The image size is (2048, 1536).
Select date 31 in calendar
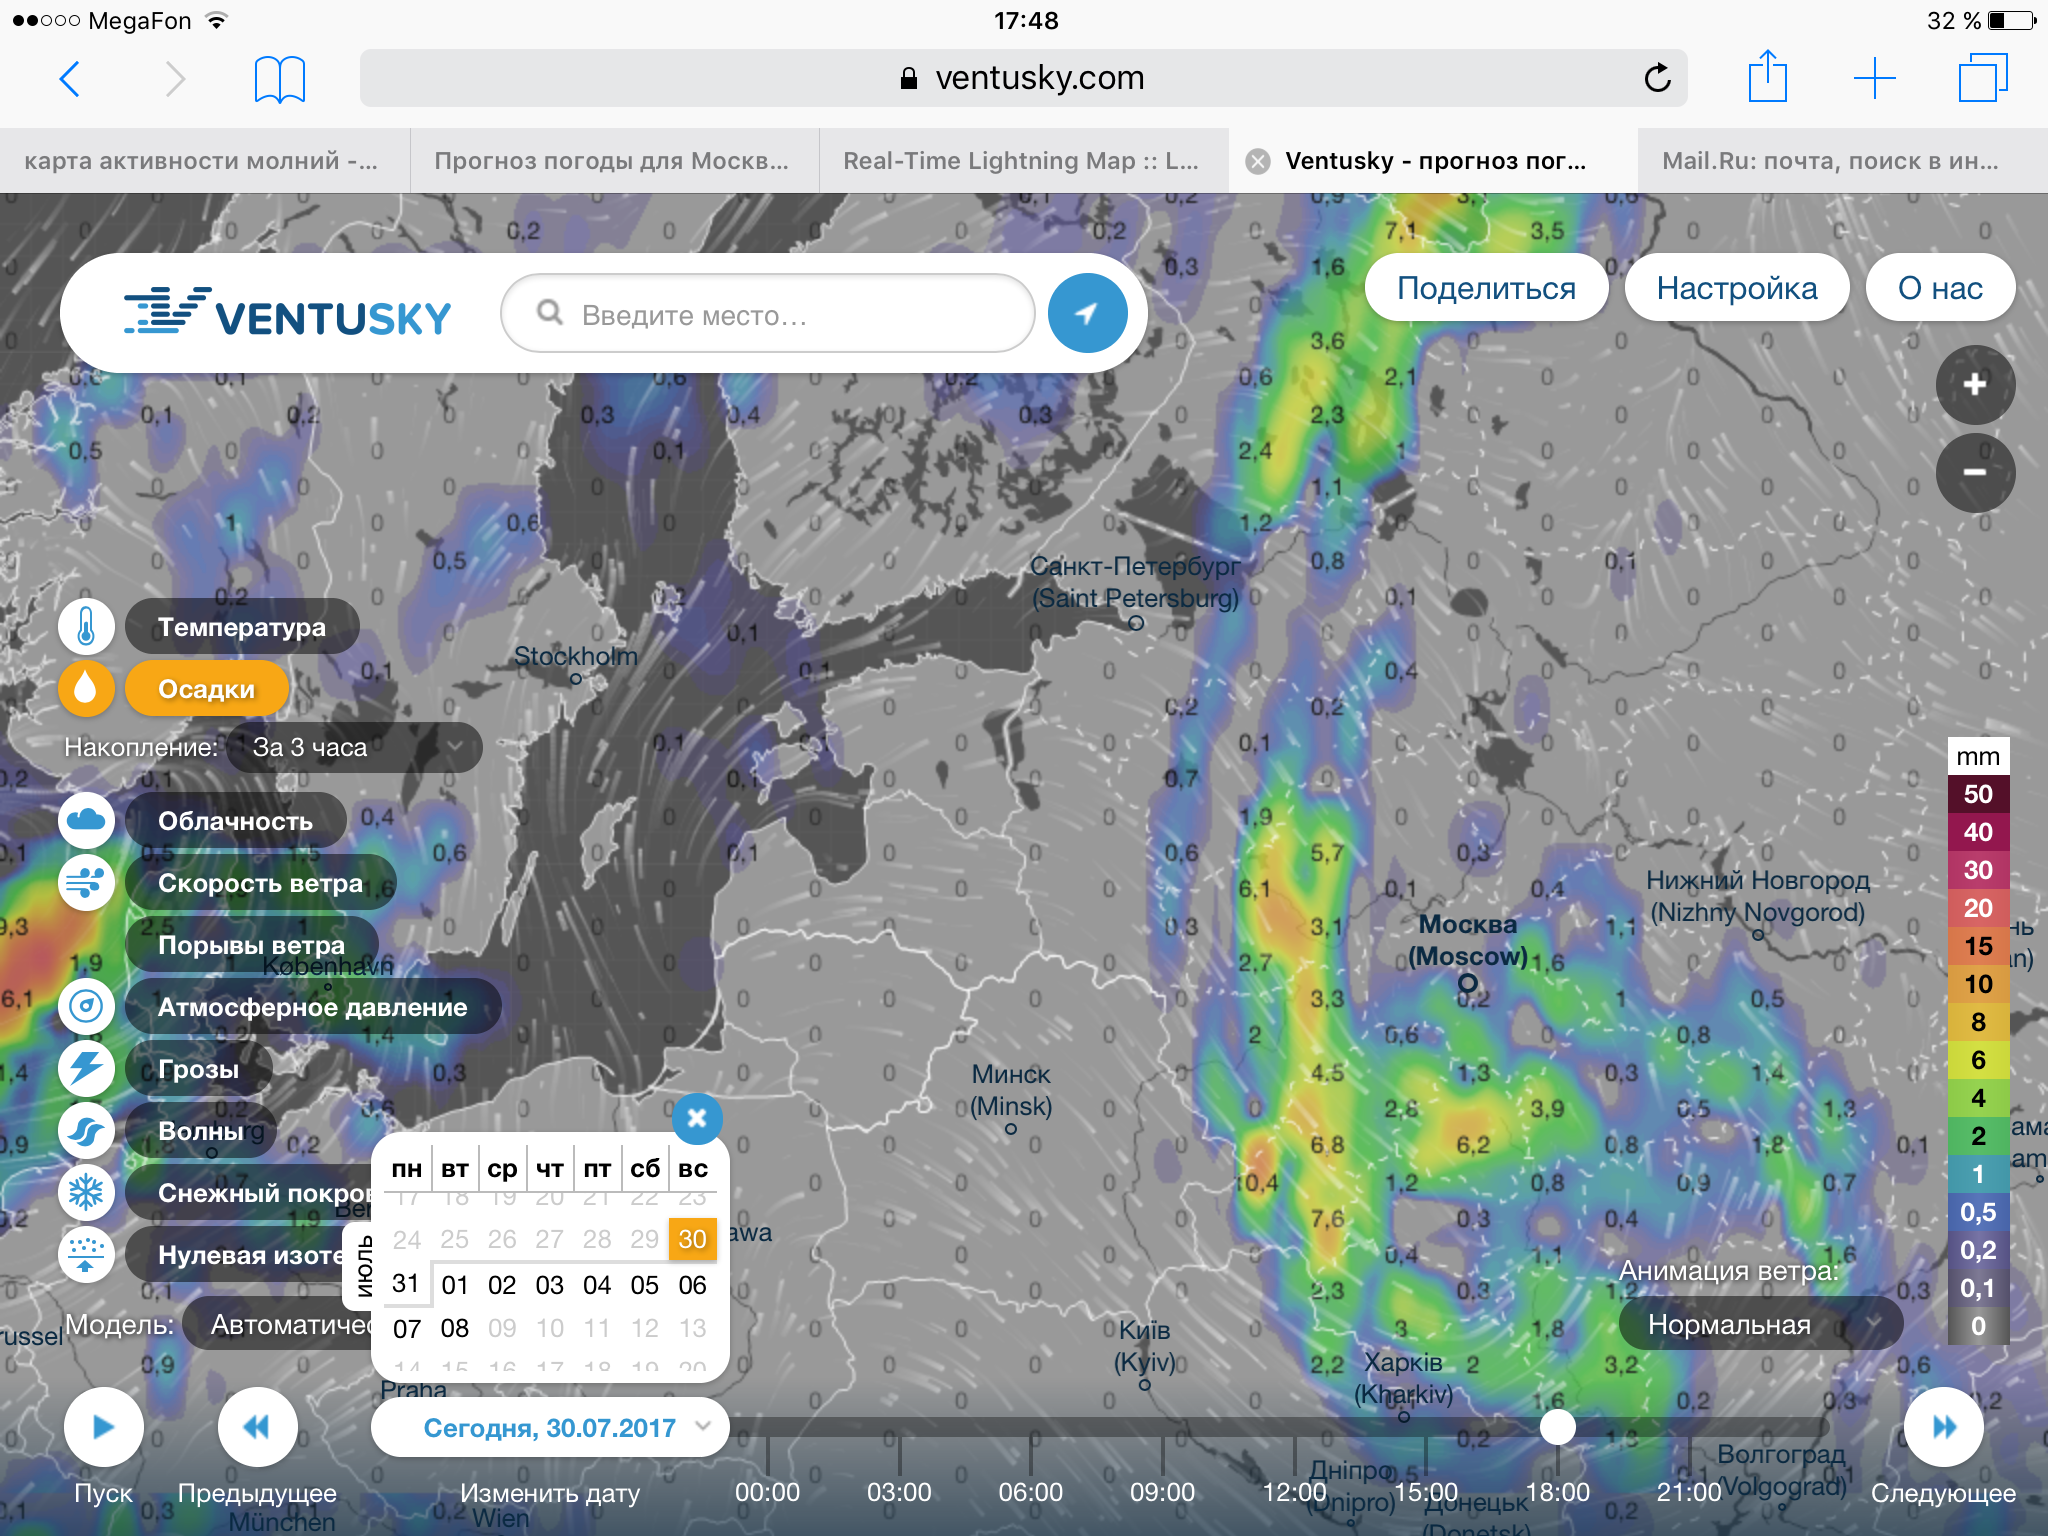405,1283
